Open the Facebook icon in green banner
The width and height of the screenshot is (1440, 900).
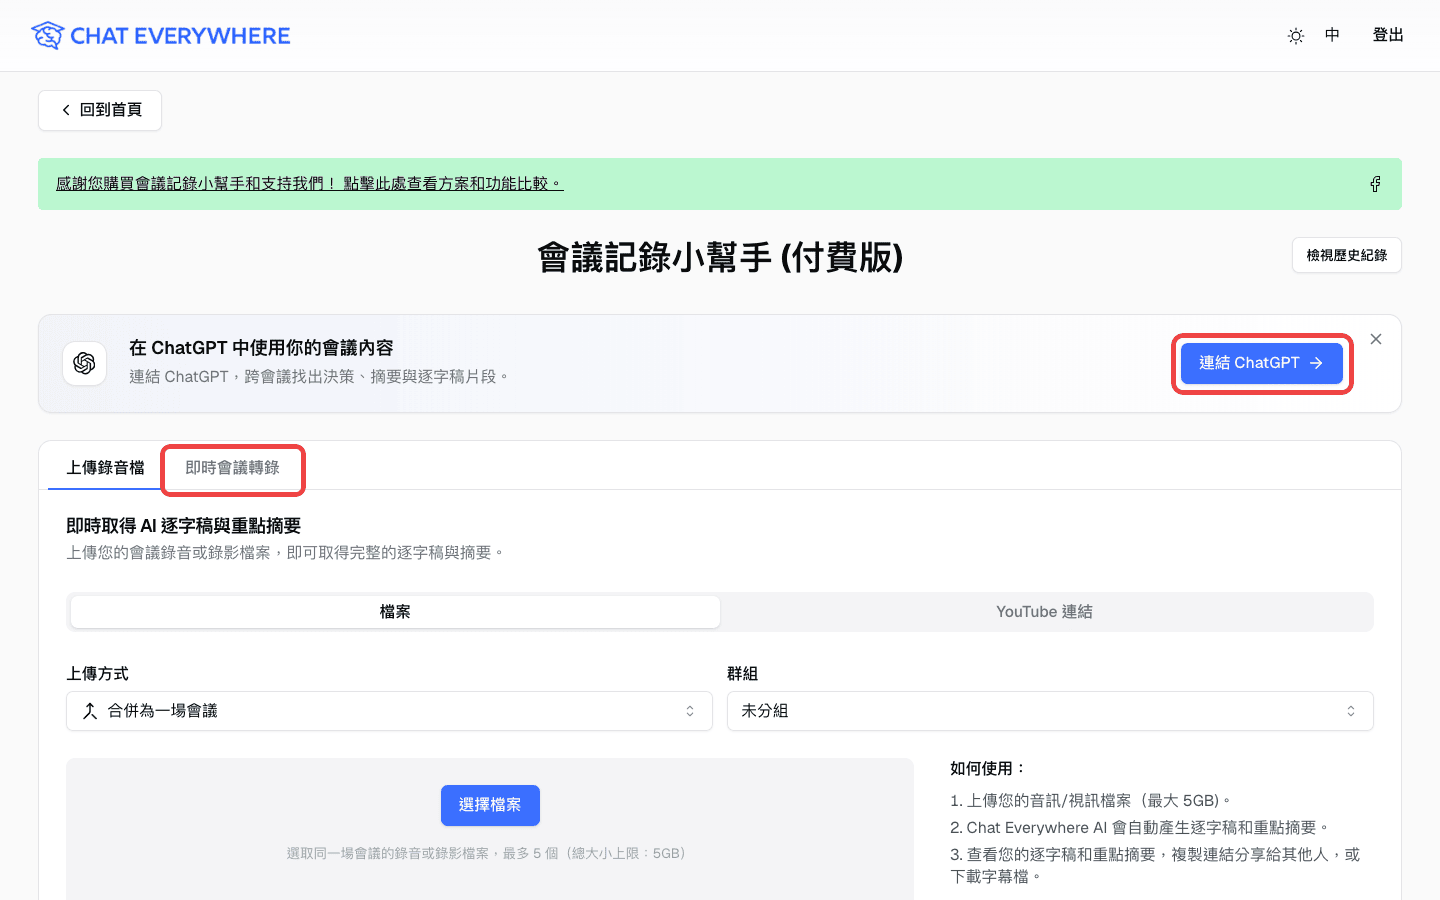[x=1375, y=184]
